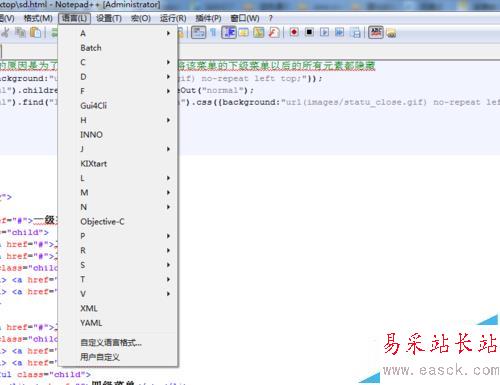Click the icon right of spell-check
The height and width of the screenshot is (385, 500).
point(391,33)
